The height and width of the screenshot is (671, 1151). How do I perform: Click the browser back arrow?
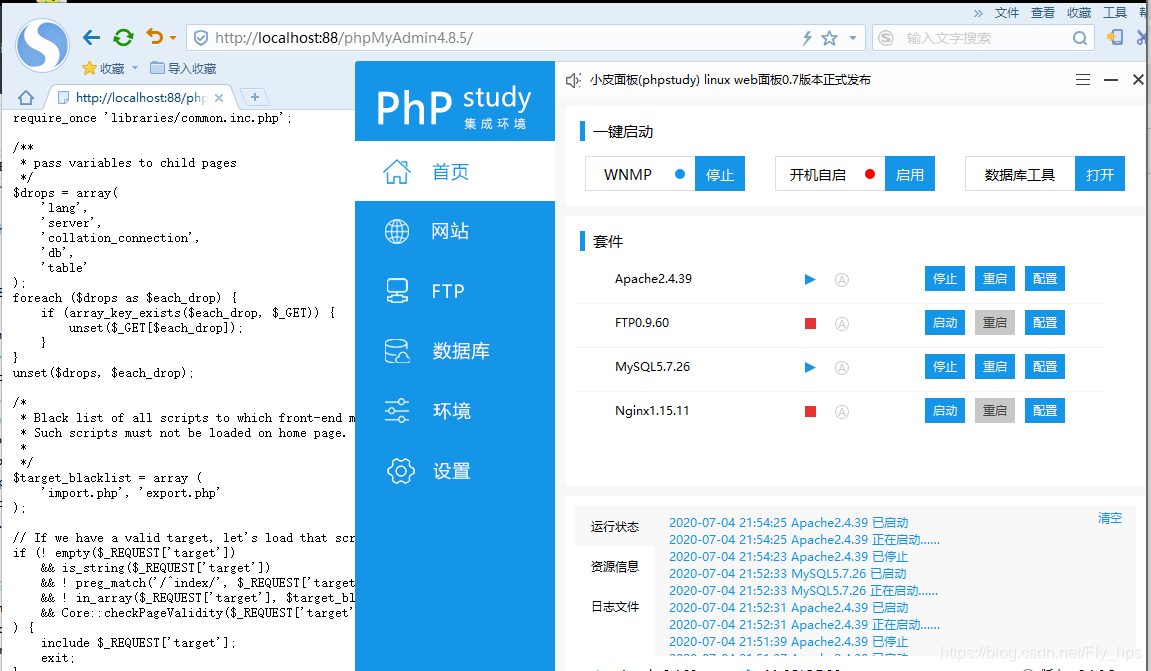(x=91, y=37)
